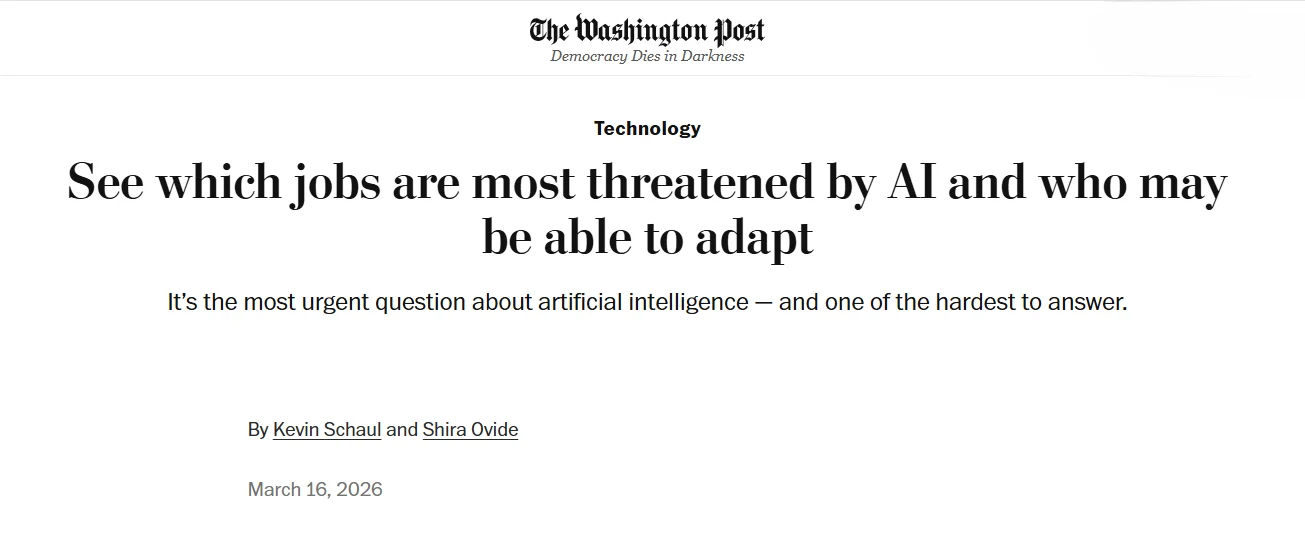Click the March 16, 2026 publish date
The height and width of the screenshot is (533, 1305).
point(315,489)
